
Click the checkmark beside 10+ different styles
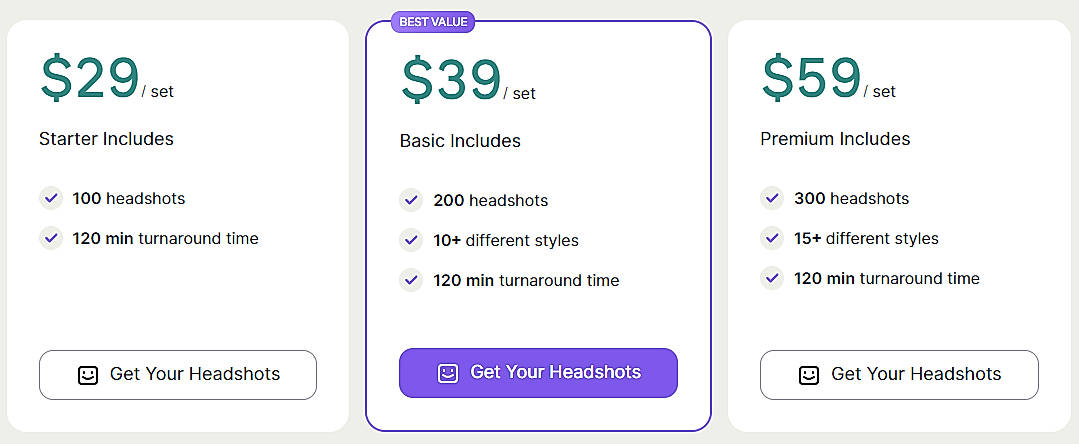click(x=411, y=240)
